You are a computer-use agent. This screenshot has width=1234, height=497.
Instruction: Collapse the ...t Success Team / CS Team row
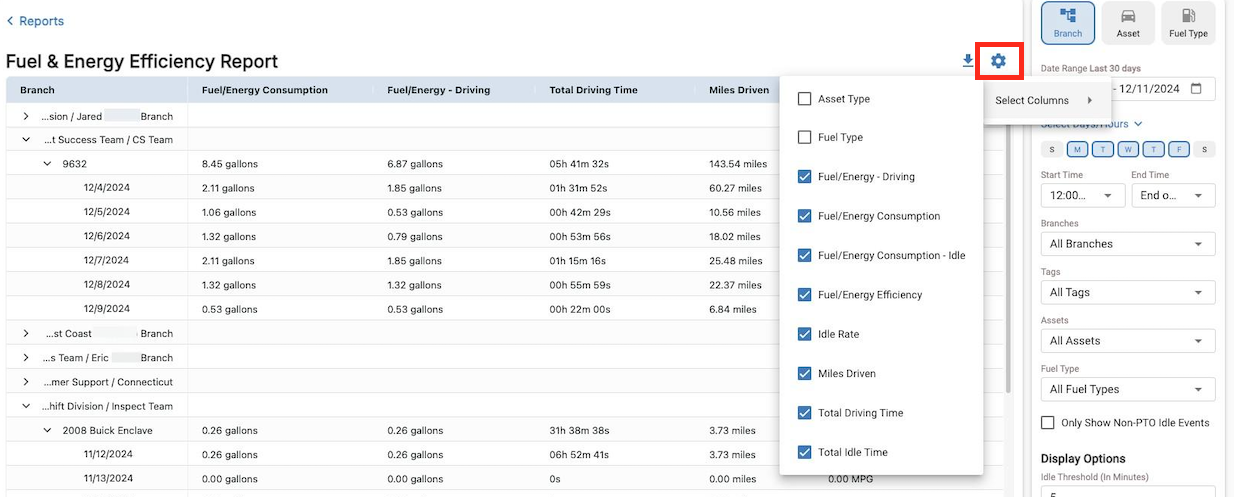pos(27,140)
